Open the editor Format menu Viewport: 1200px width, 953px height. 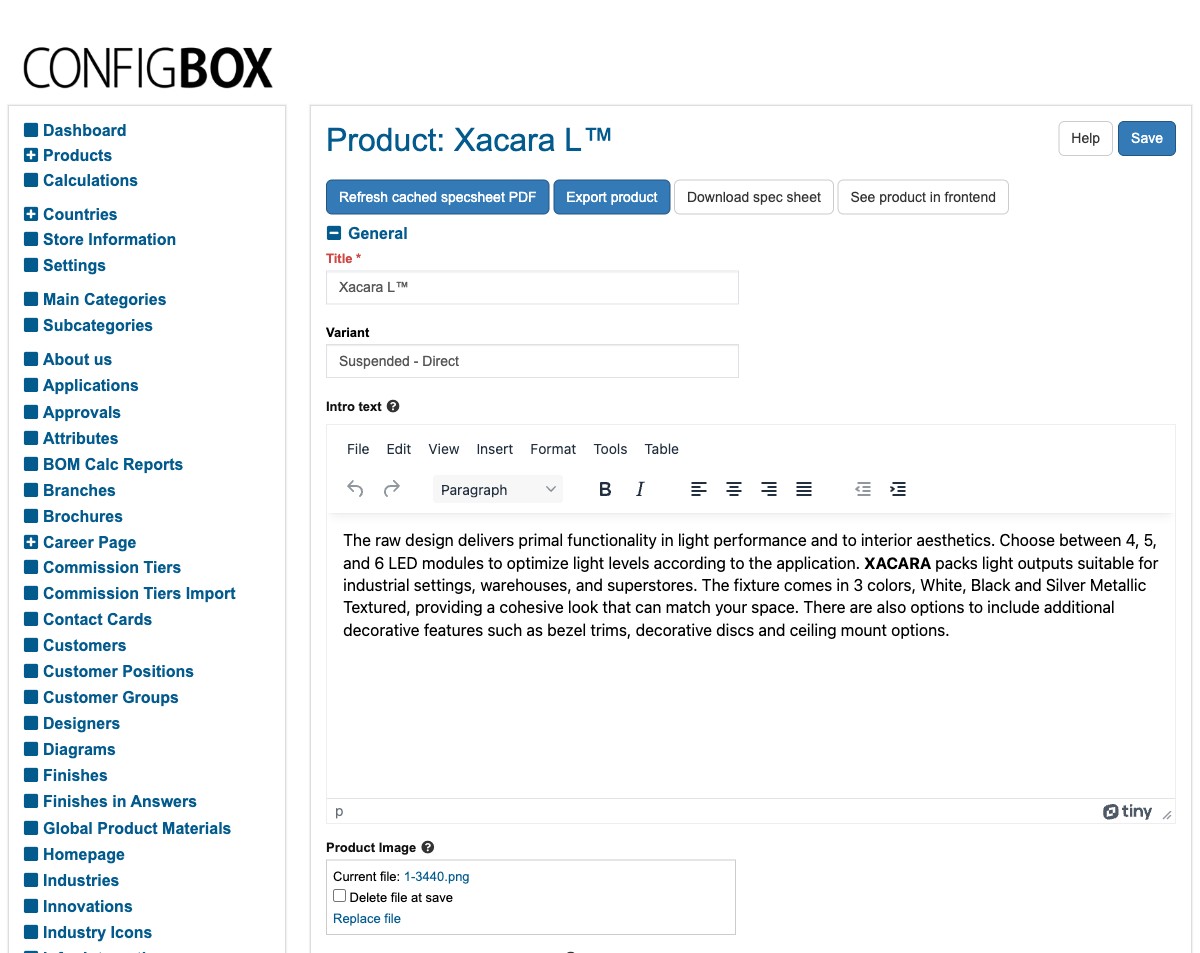[x=553, y=449]
